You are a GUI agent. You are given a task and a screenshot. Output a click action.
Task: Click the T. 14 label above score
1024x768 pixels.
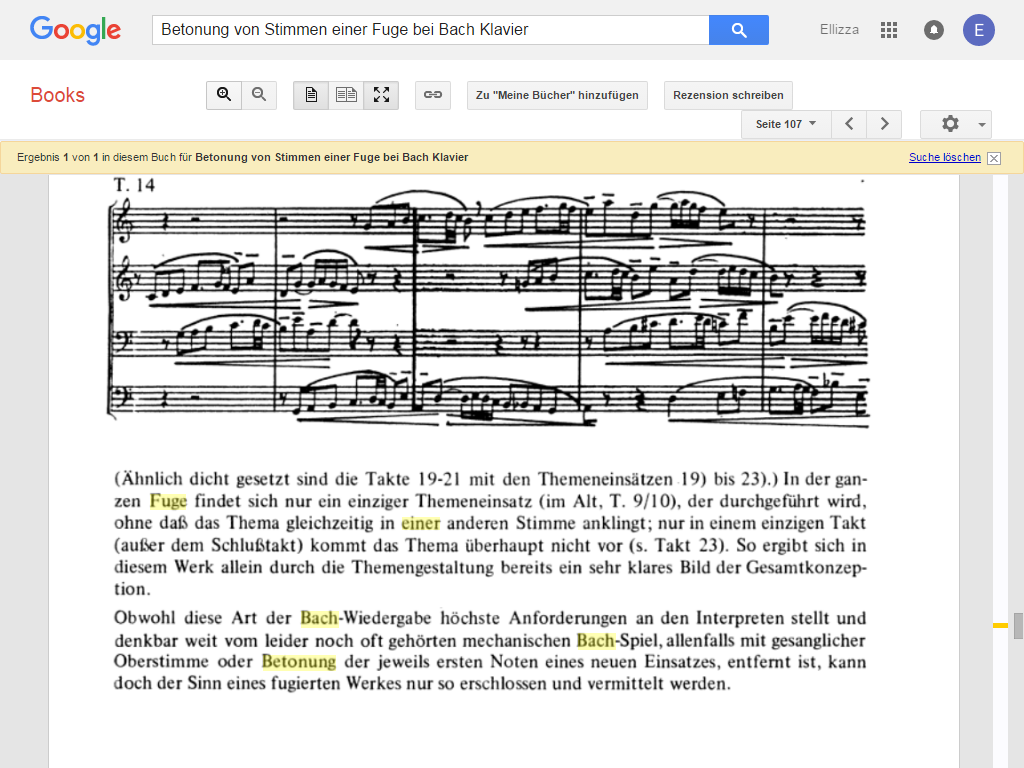click(x=134, y=185)
